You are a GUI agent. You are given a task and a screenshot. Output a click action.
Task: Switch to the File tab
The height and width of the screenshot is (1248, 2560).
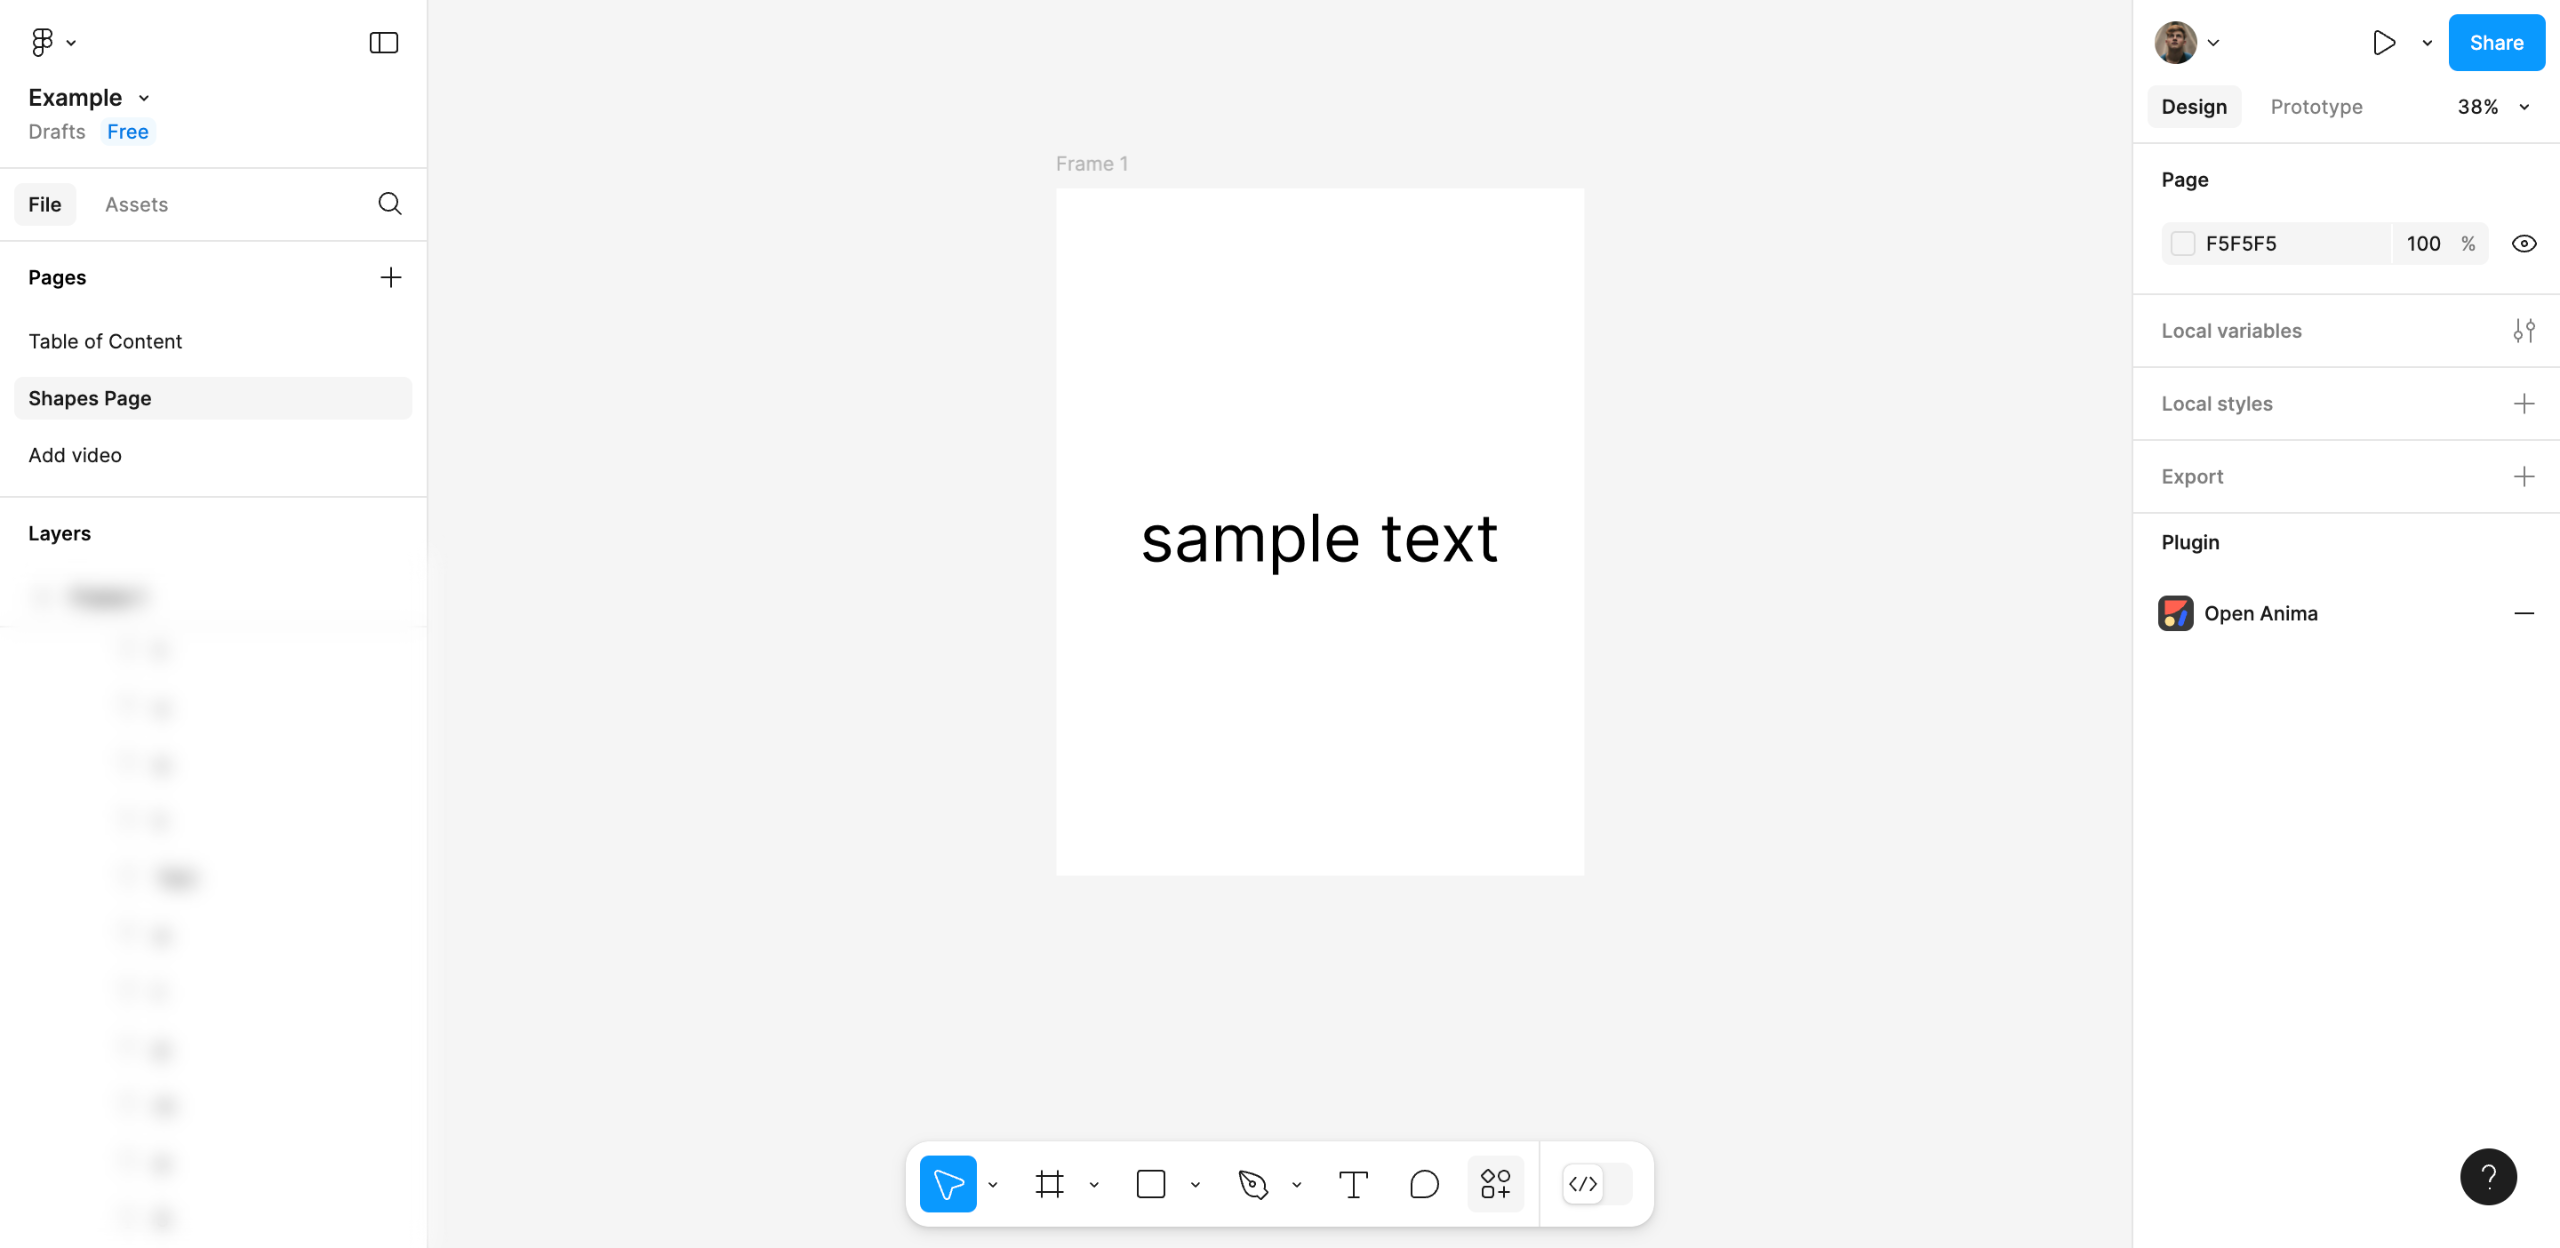point(45,204)
